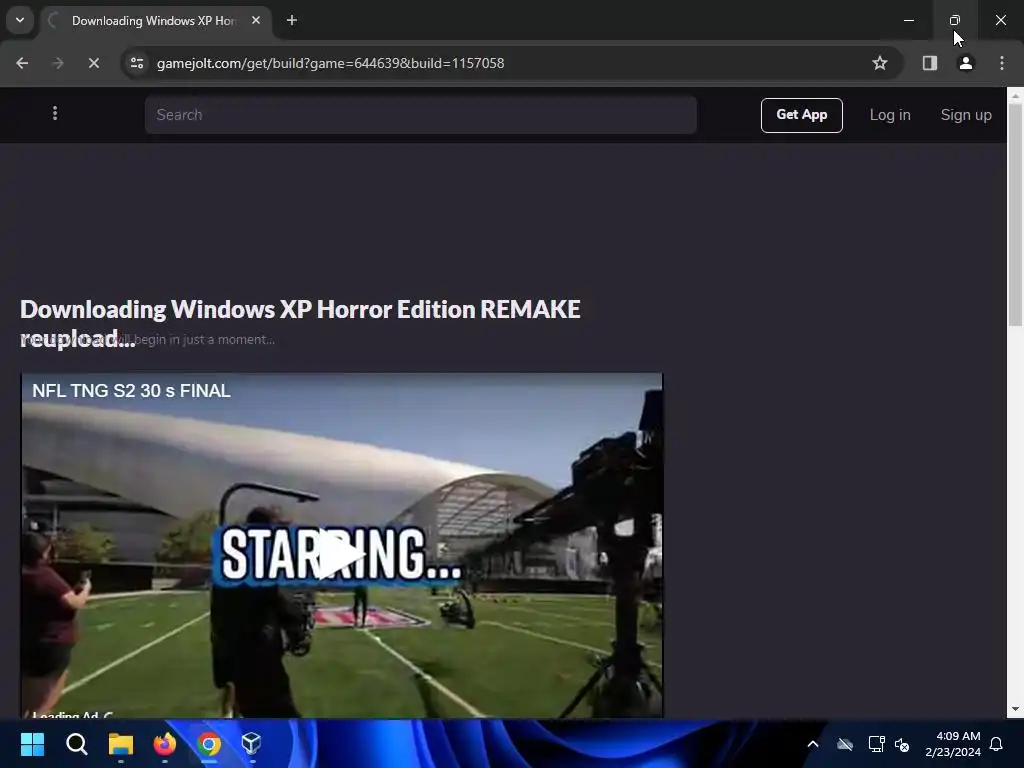The width and height of the screenshot is (1024, 768).
Task: Click the scrollbar up arrow
Action: tap(1015, 95)
